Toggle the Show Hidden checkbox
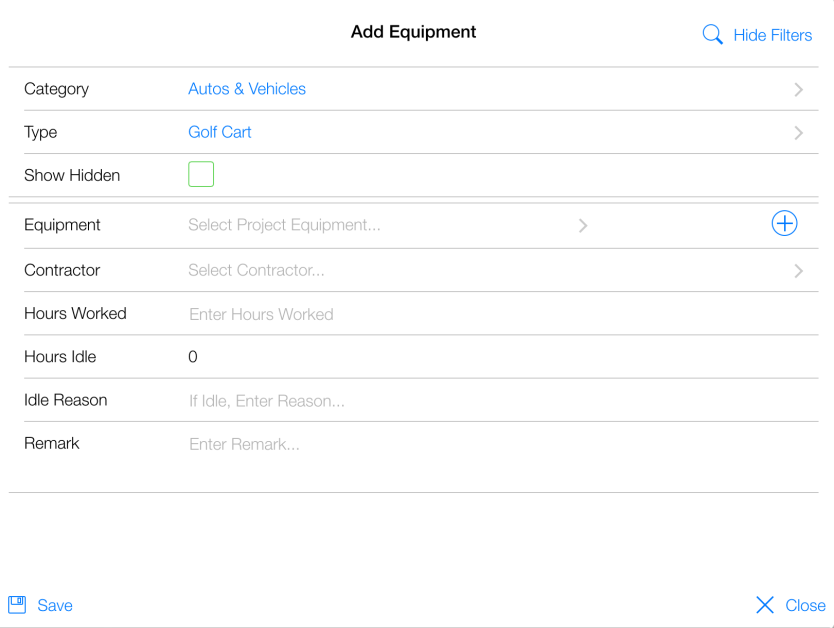This screenshot has width=834, height=628. 201,175
